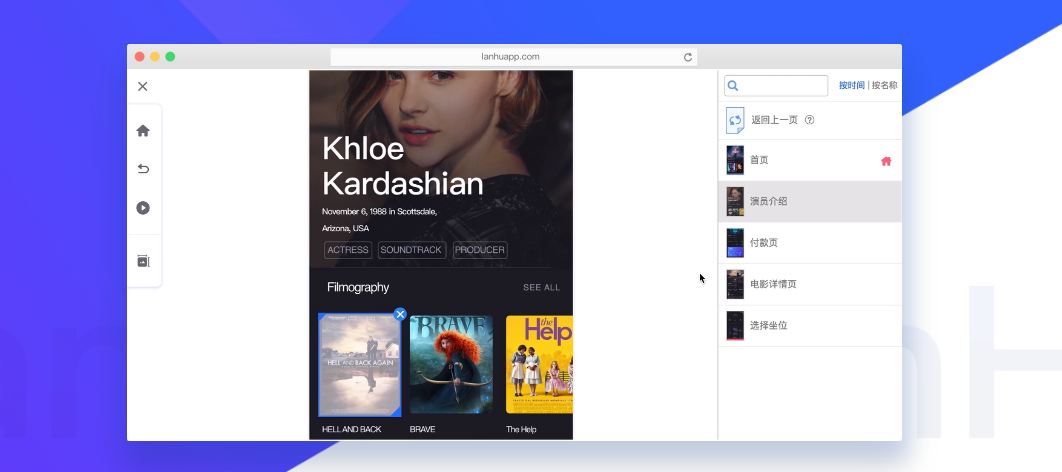Click the undo back arrow icon in sidebar
This screenshot has height=472, width=1062.
click(143, 169)
